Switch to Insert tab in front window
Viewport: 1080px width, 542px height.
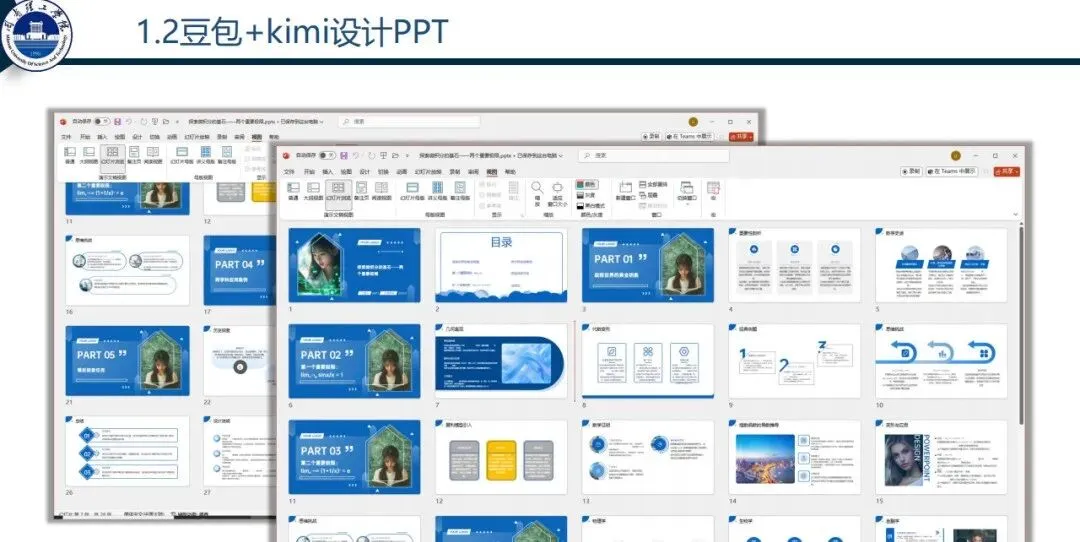tap(328, 172)
